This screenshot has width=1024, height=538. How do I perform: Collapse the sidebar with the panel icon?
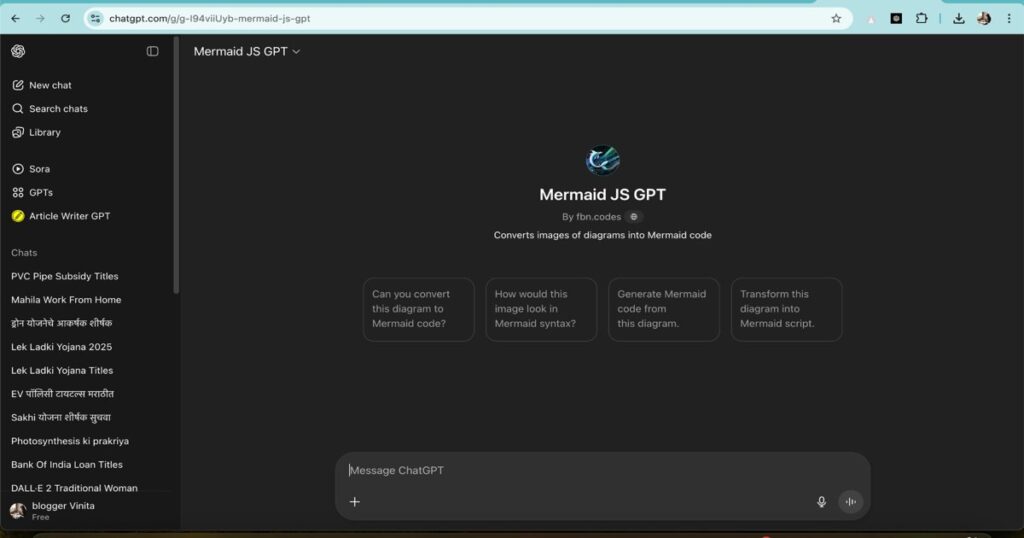click(152, 51)
